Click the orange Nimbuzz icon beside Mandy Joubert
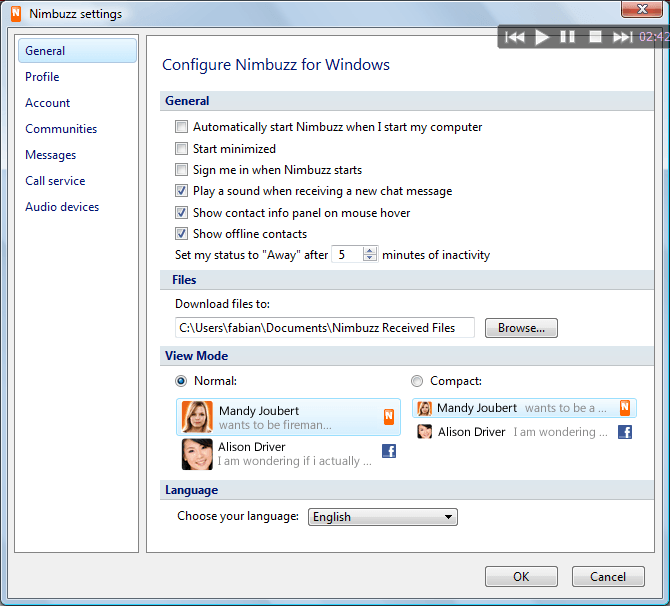The image size is (670, 606). [388, 417]
